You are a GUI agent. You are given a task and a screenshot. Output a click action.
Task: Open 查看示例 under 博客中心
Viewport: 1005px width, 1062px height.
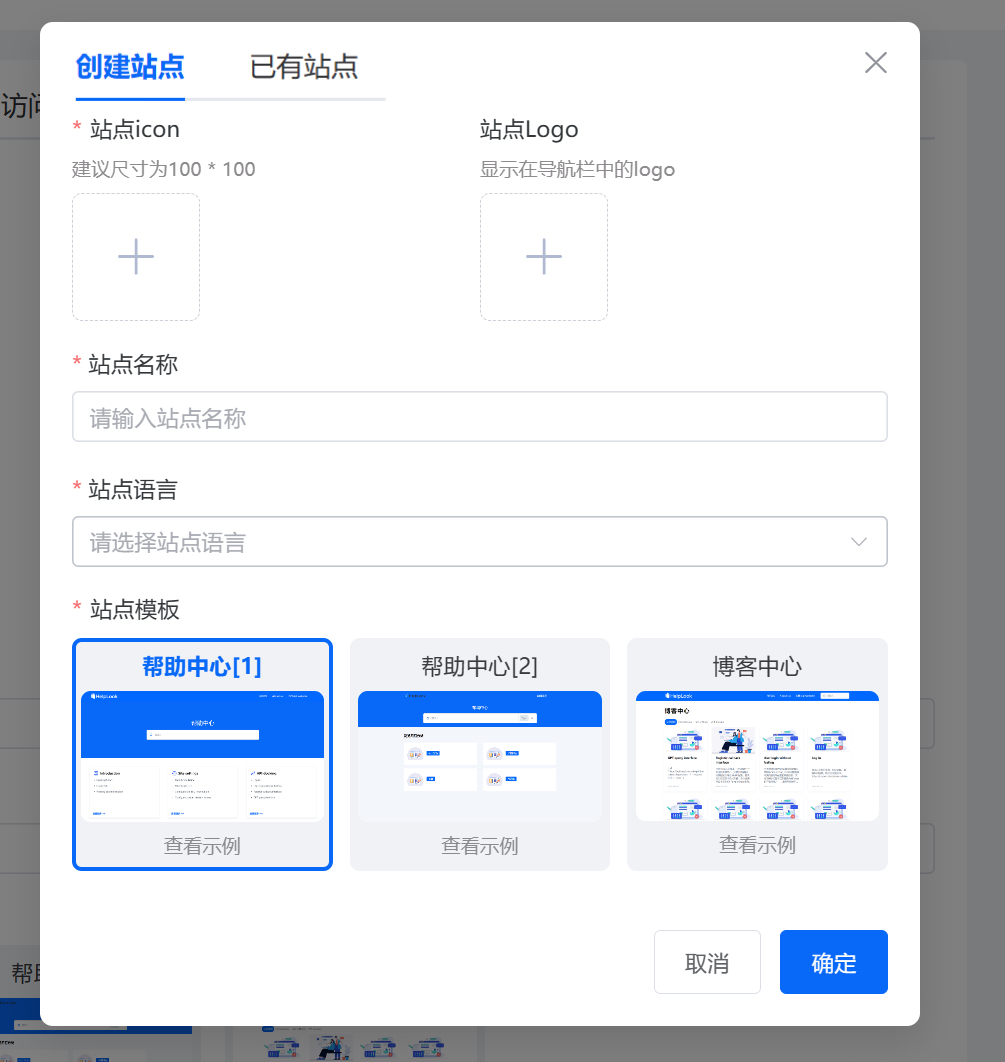(x=757, y=845)
